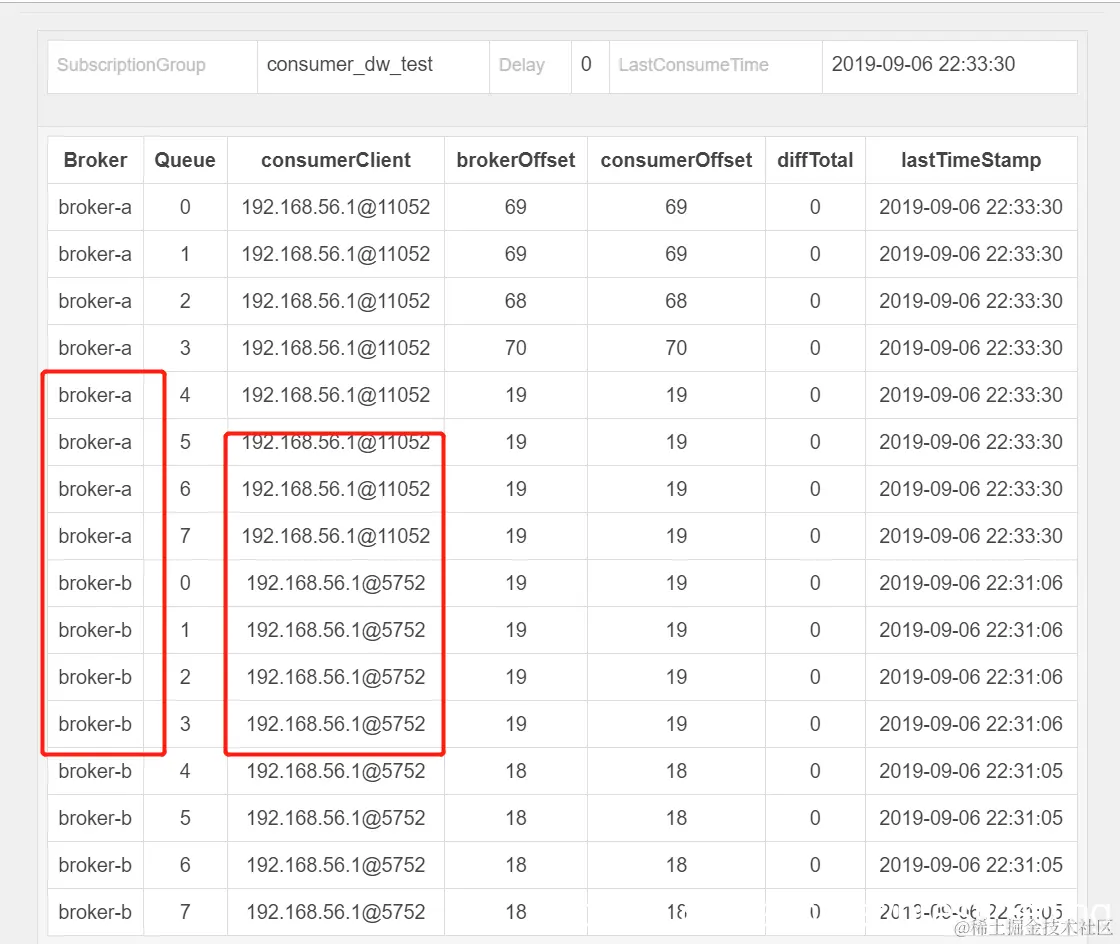Select consumerClient cell for broker-a queue 1

tap(336, 254)
